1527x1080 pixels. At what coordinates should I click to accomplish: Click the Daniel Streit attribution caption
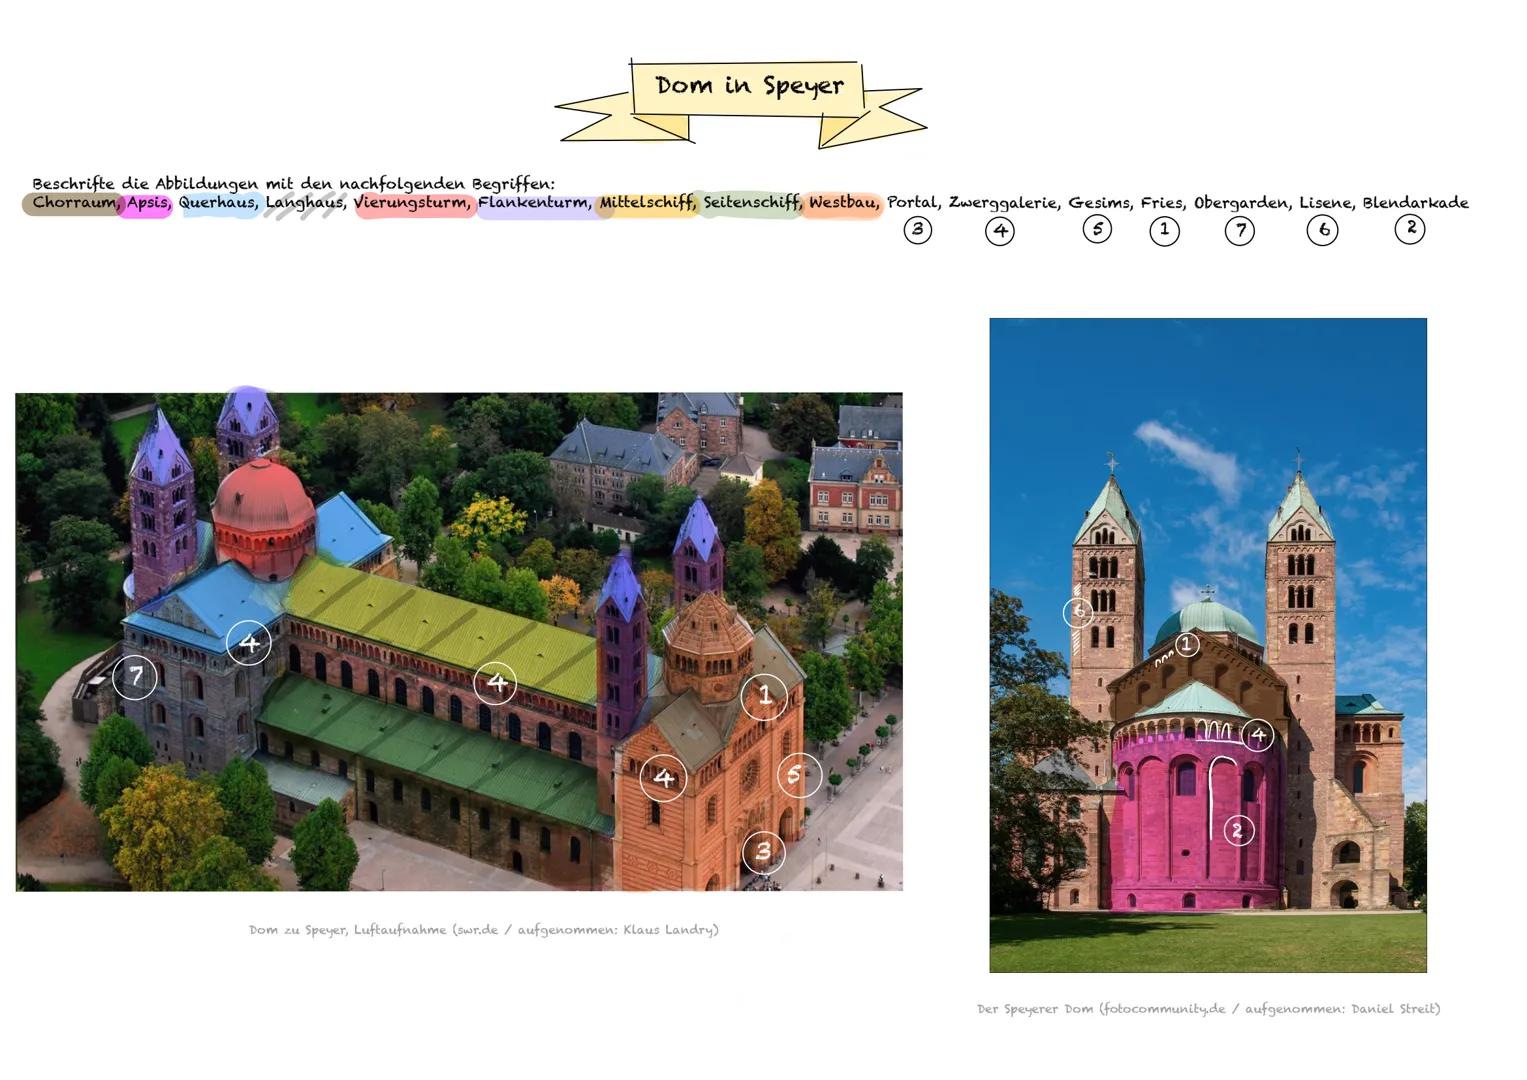click(x=1209, y=1009)
